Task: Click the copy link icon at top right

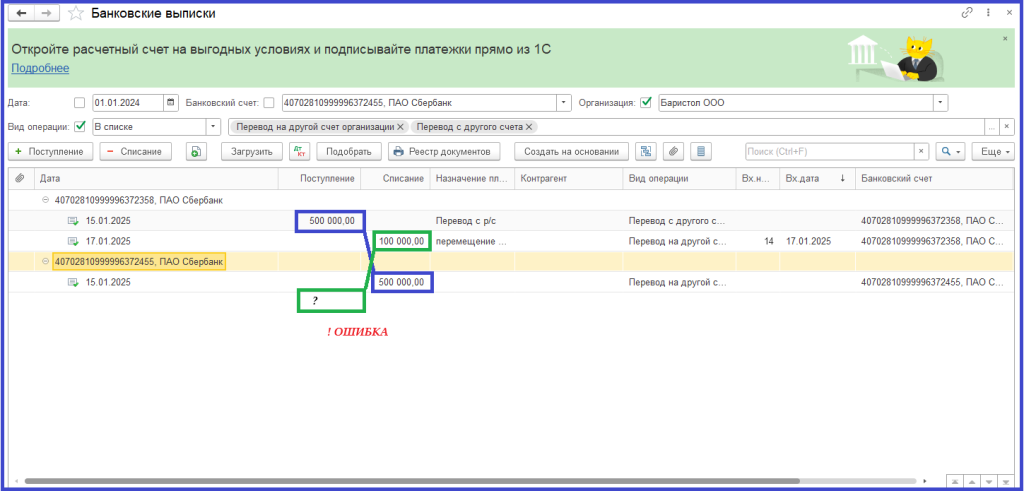Action: 967,13
